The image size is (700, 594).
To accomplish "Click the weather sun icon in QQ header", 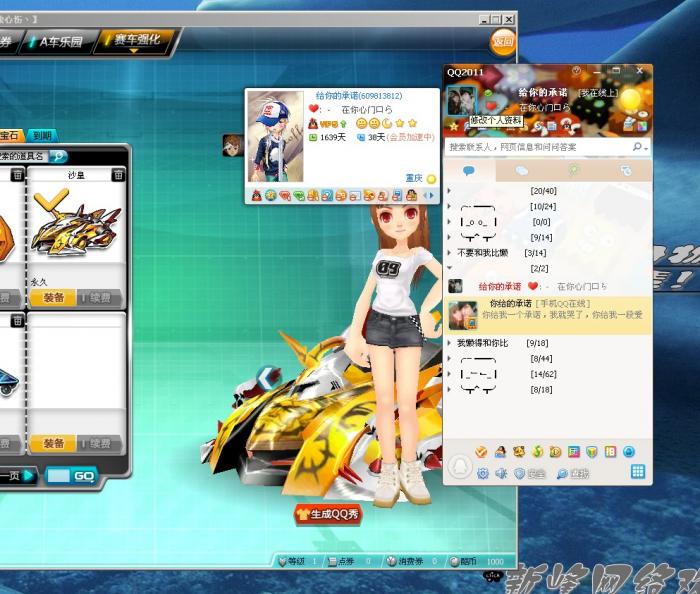I will tap(630, 100).
